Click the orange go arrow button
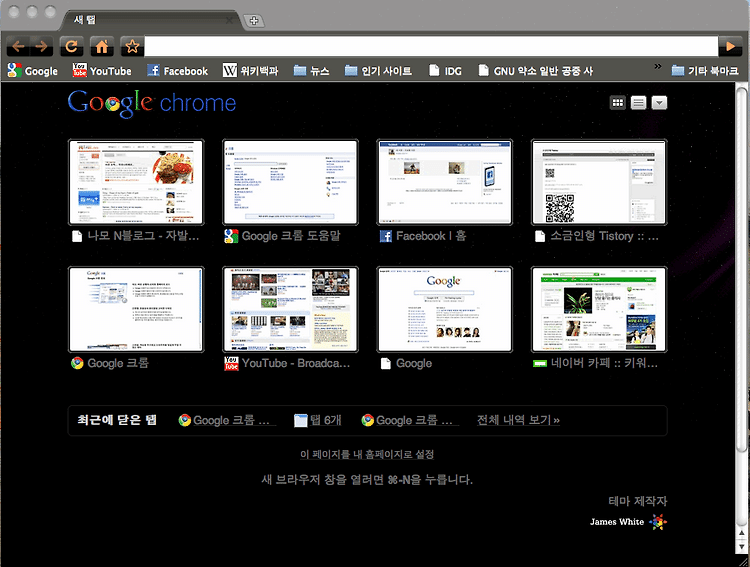Viewport: 750px width, 567px height. pyautogui.click(x=730, y=46)
